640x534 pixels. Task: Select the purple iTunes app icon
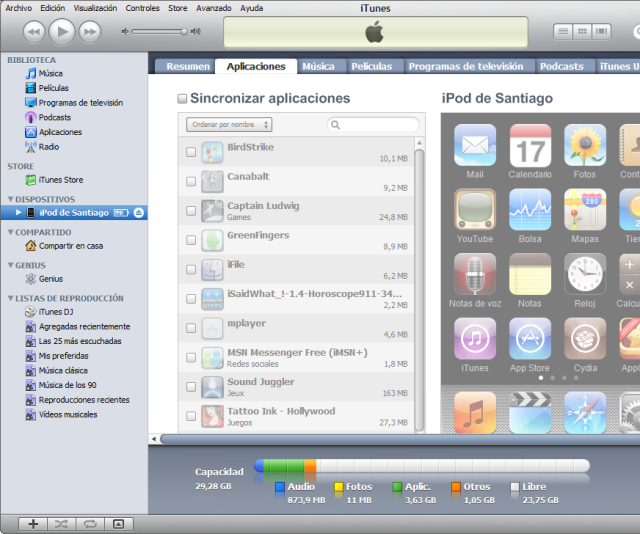pyautogui.click(x=475, y=338)
